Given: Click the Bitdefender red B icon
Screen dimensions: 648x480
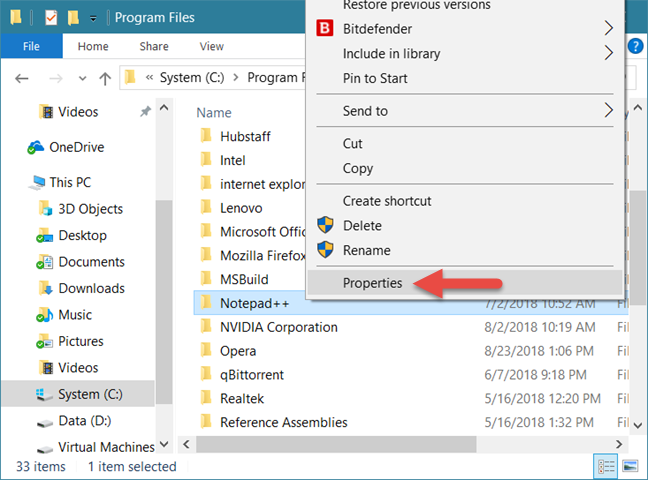Looking at the screenshot, I should pos(325,29).
